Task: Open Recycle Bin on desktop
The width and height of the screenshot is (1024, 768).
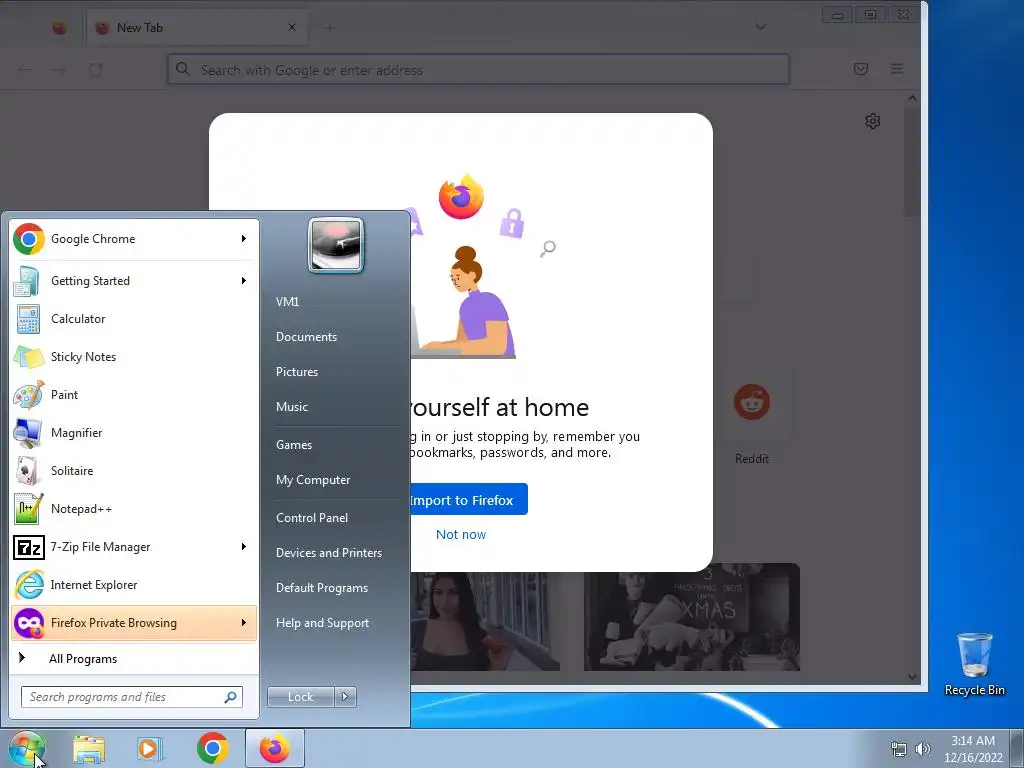Action: [974, 664]
